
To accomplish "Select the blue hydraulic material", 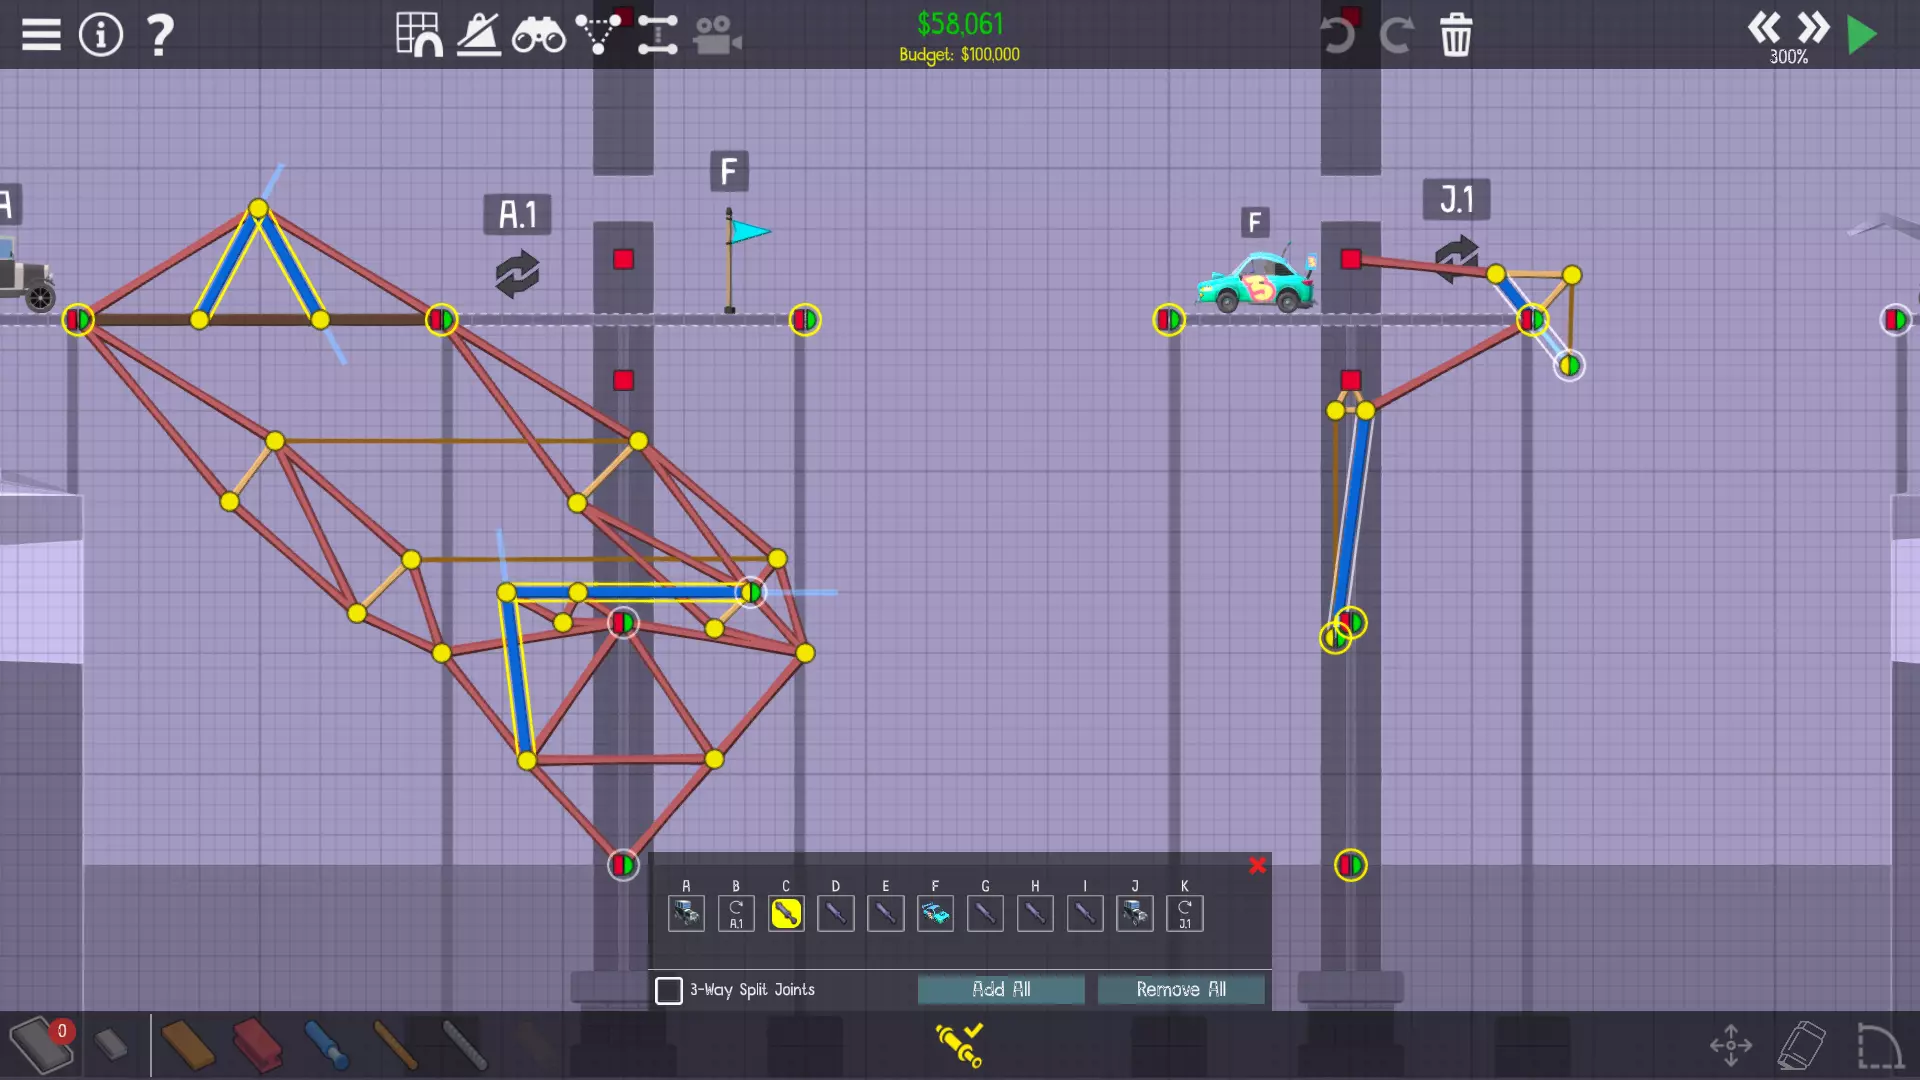I will click(x=326, y=1046).
